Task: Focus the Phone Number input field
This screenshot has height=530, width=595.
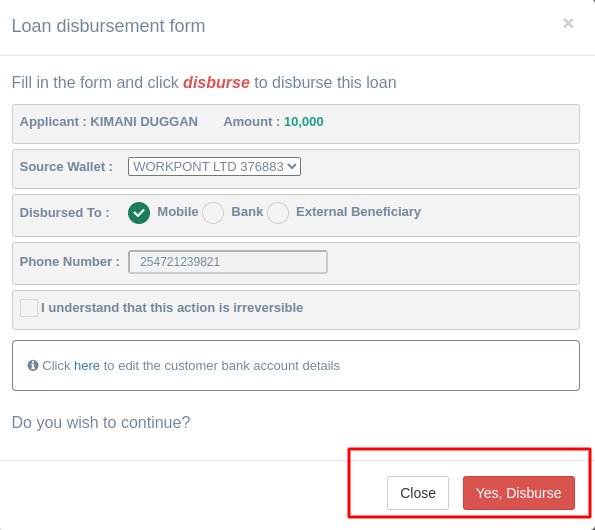Action: pyautogui.click(x=228, y=262)
